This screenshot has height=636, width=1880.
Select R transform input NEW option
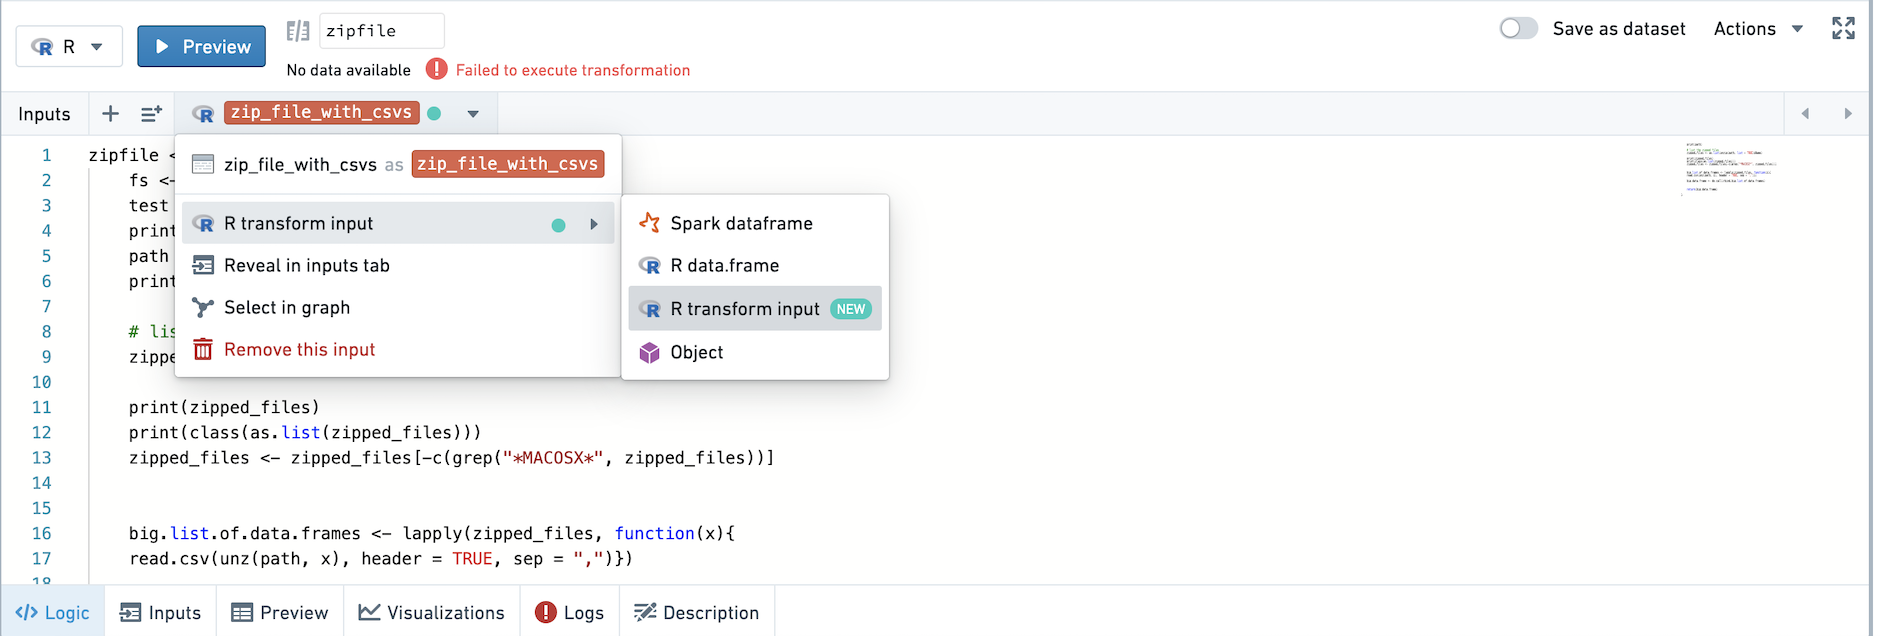(x=755, y=309)
